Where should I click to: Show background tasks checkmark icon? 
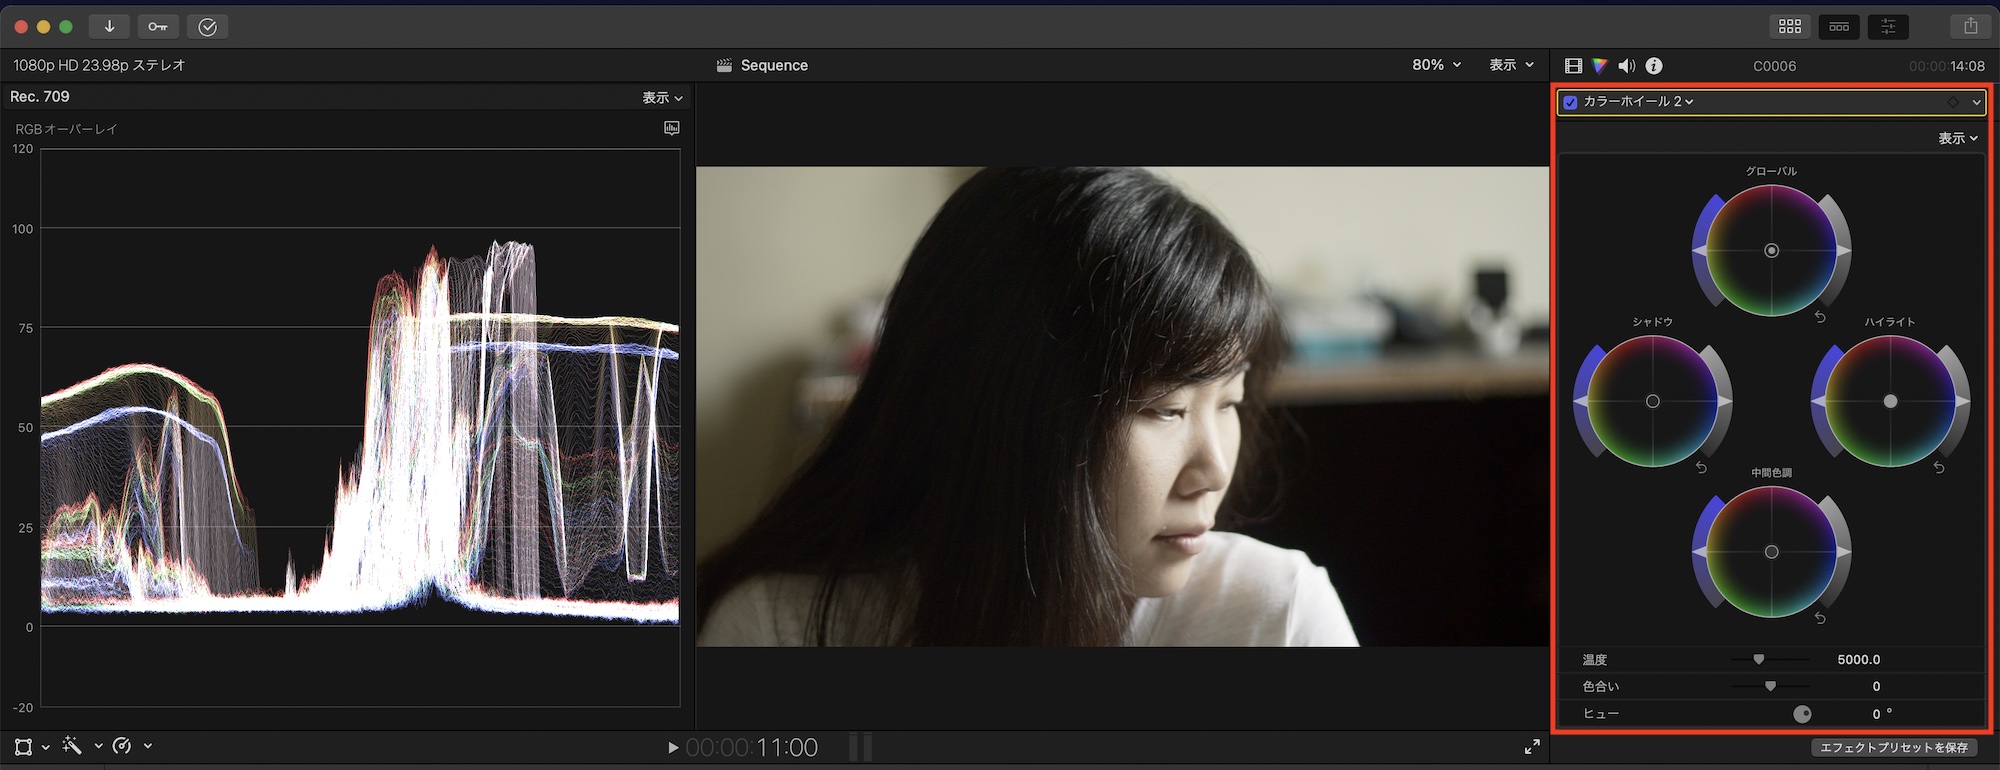coord(207,27)
